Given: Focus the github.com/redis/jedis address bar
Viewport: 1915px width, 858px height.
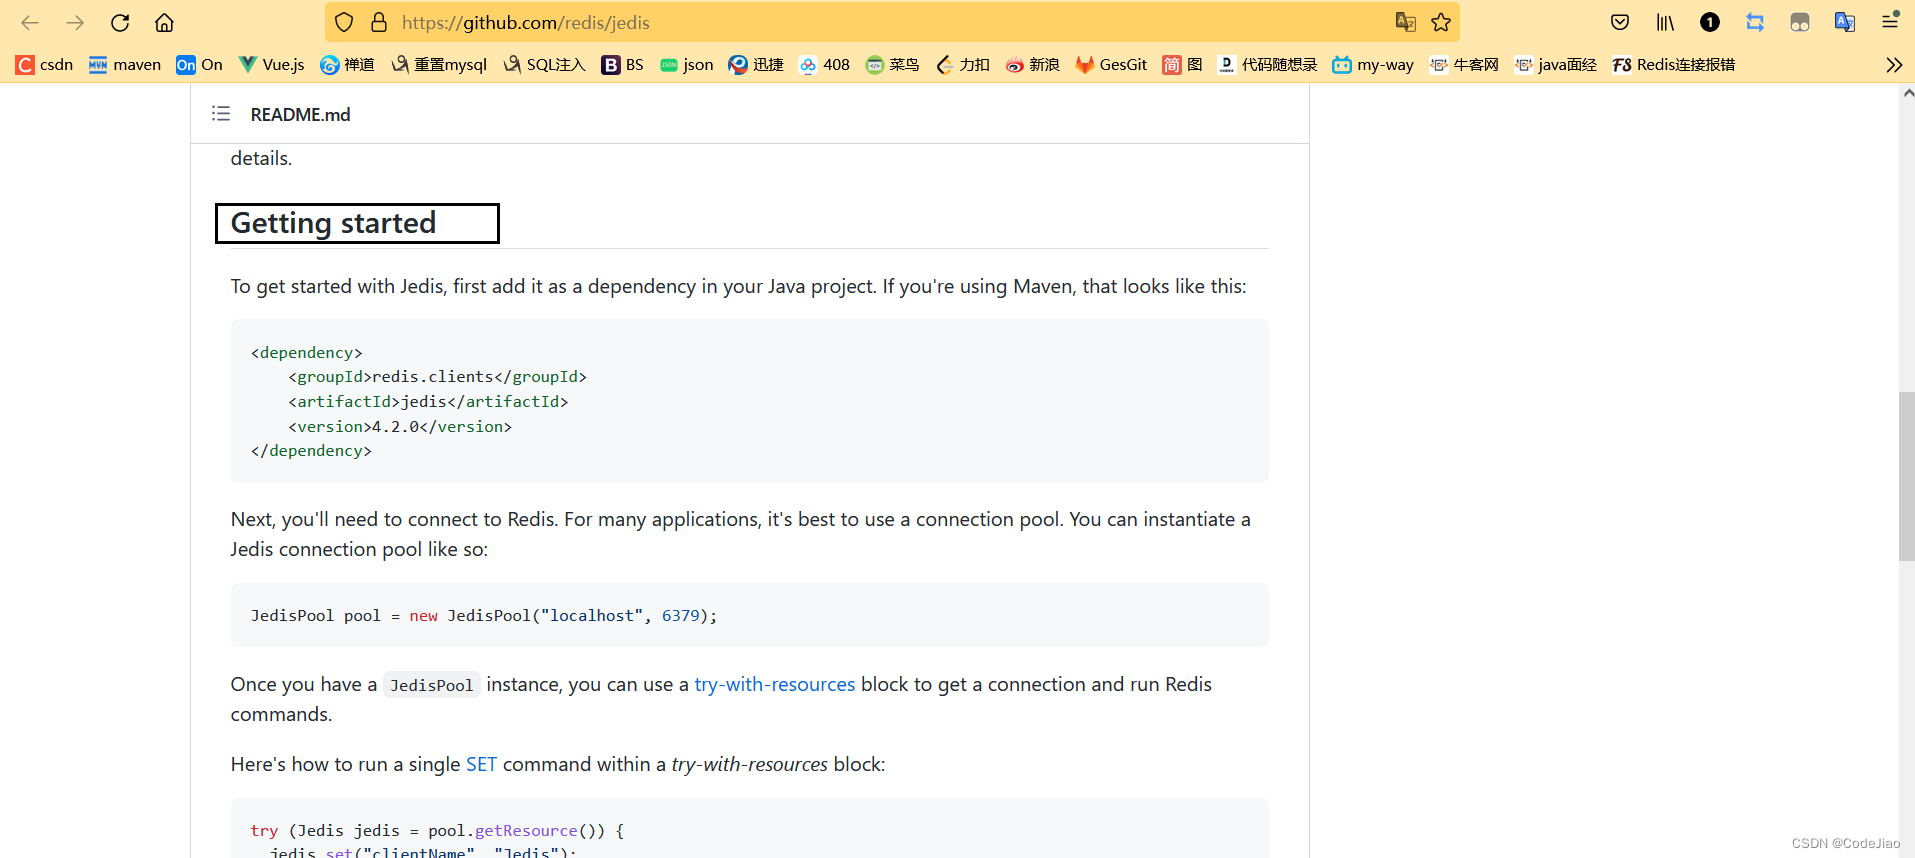Looking at the screenshot, I should 890,22.
